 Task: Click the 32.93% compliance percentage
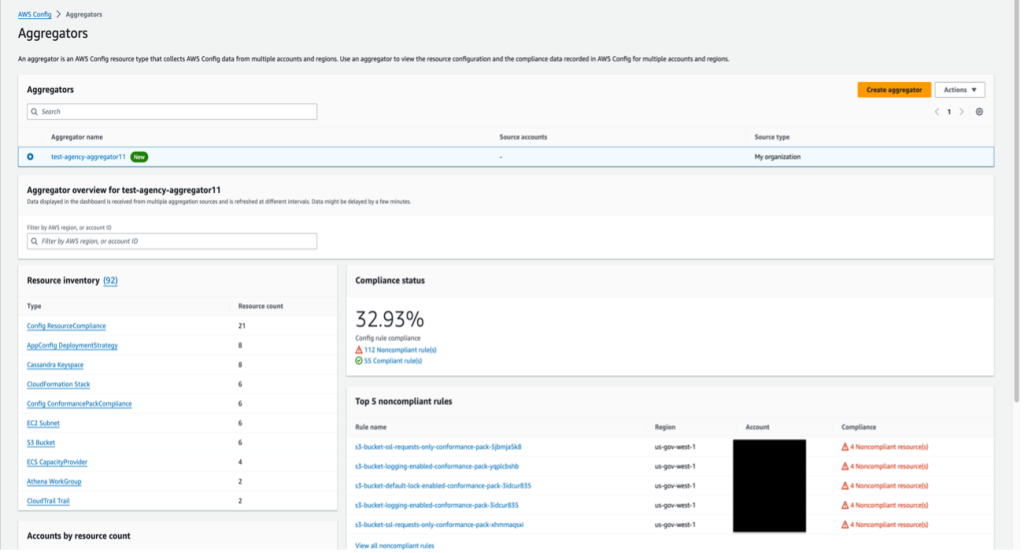pos(390,319)
